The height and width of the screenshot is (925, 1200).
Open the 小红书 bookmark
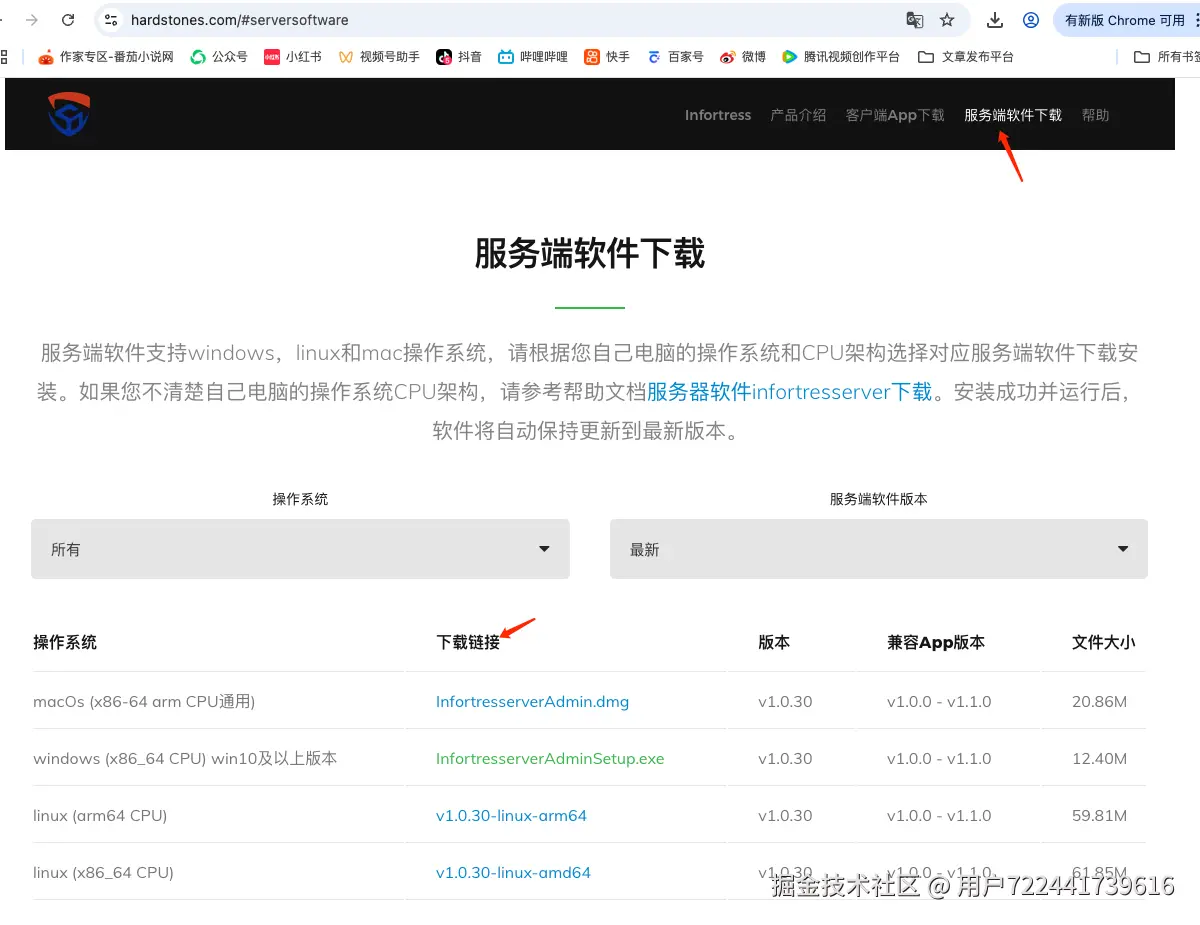[x=293, y=57]
